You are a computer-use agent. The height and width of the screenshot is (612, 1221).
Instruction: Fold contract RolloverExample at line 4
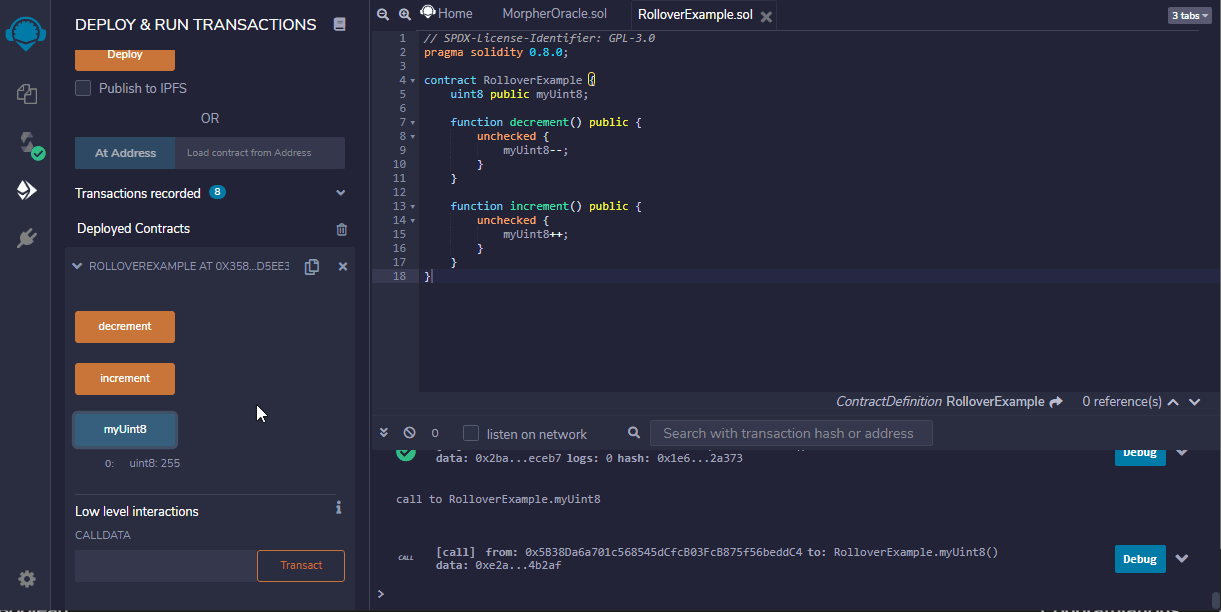413,80
